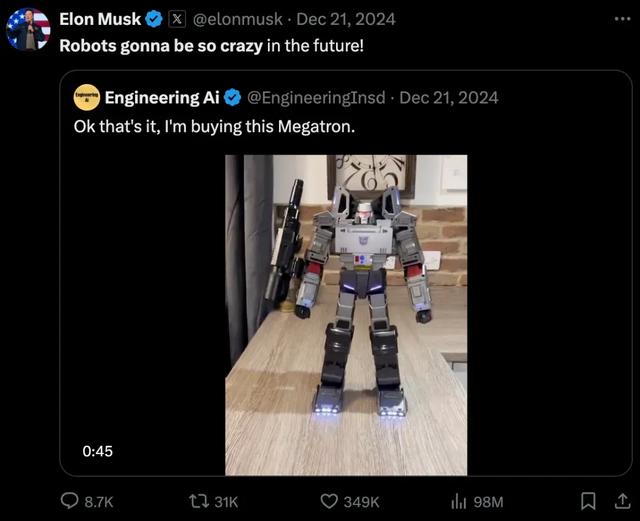Click the Engineering Ai avatar icon

tap(87, 97)
